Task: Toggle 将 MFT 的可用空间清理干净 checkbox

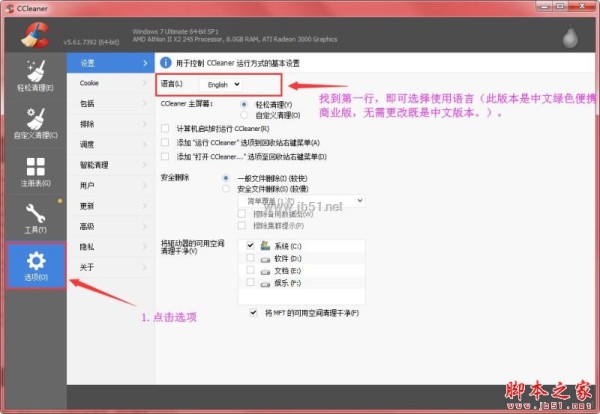Action: tap(253, 313)
